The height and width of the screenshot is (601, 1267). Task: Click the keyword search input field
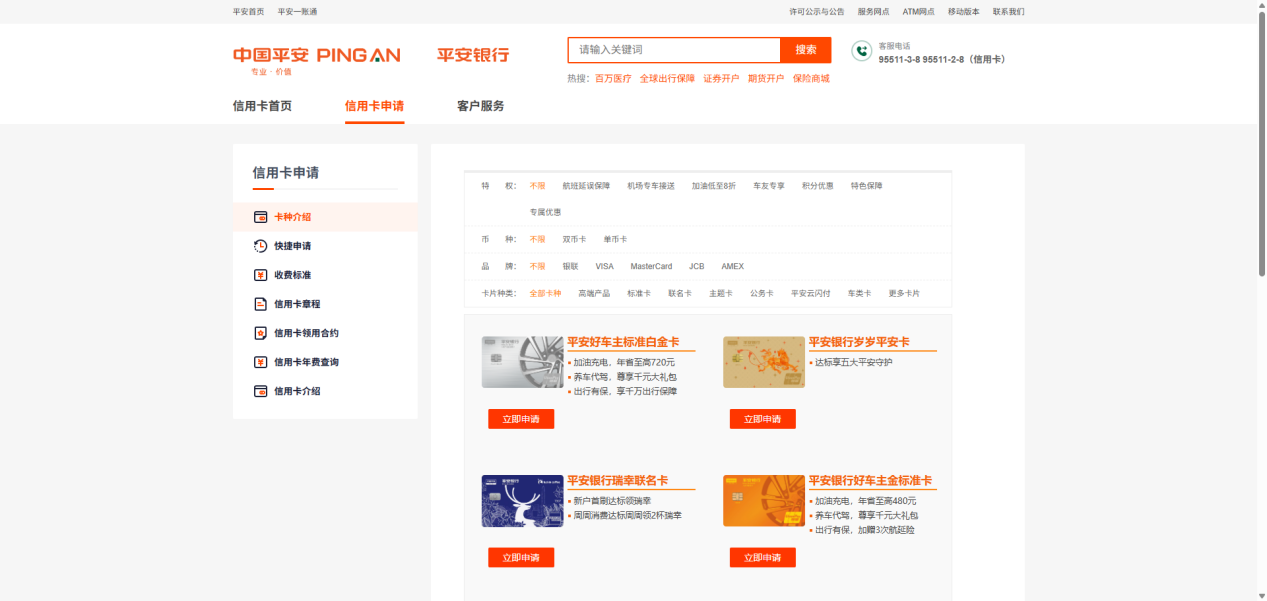pos(674,50)
